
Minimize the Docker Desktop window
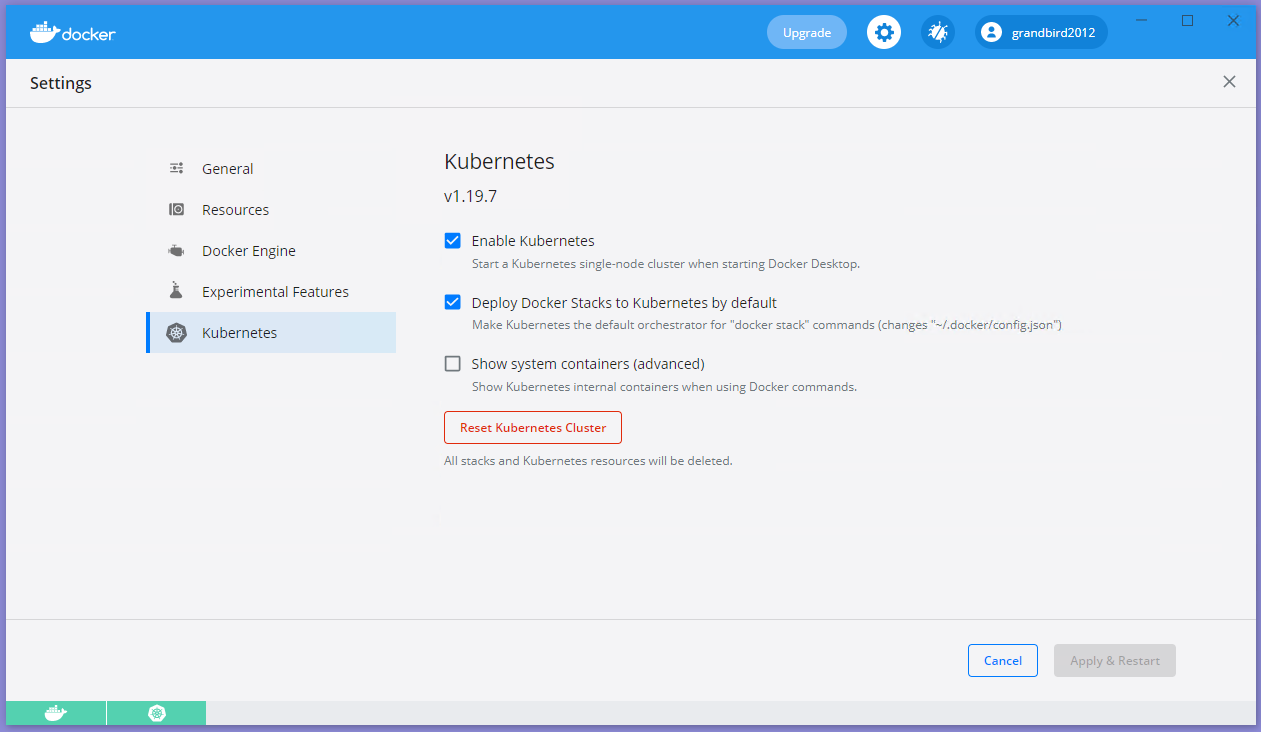point(1142,20)
